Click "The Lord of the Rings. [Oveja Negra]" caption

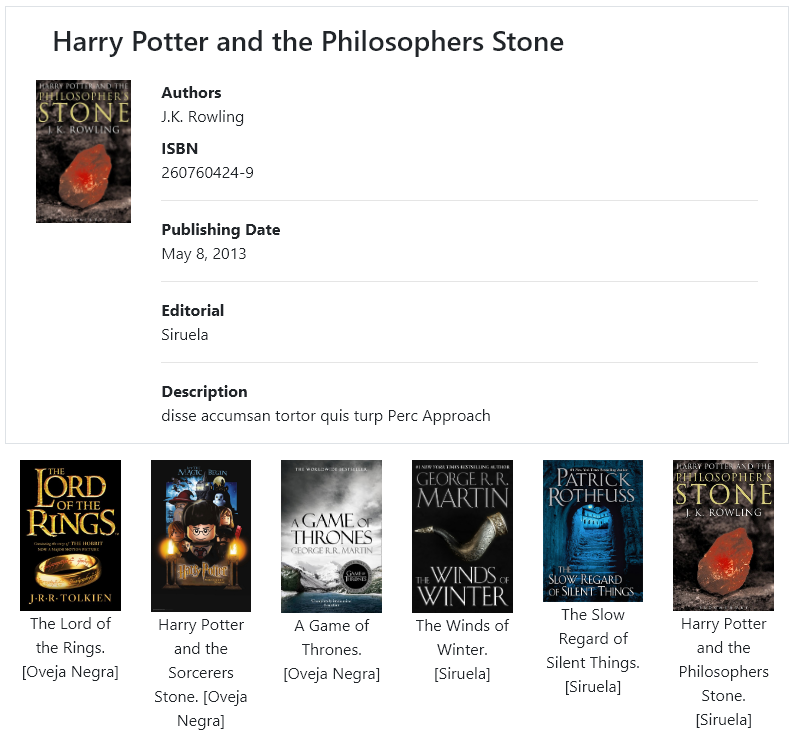(x=70, y=648)
